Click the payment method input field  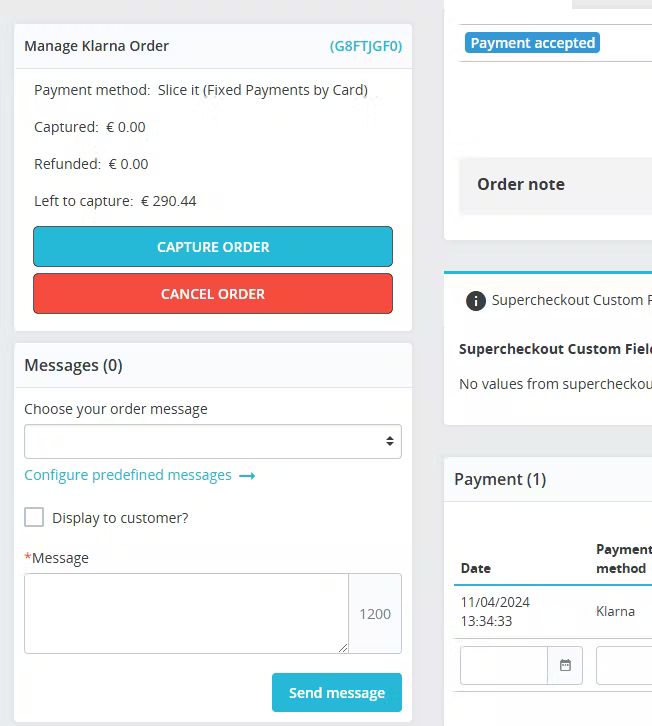coord(624,665)
